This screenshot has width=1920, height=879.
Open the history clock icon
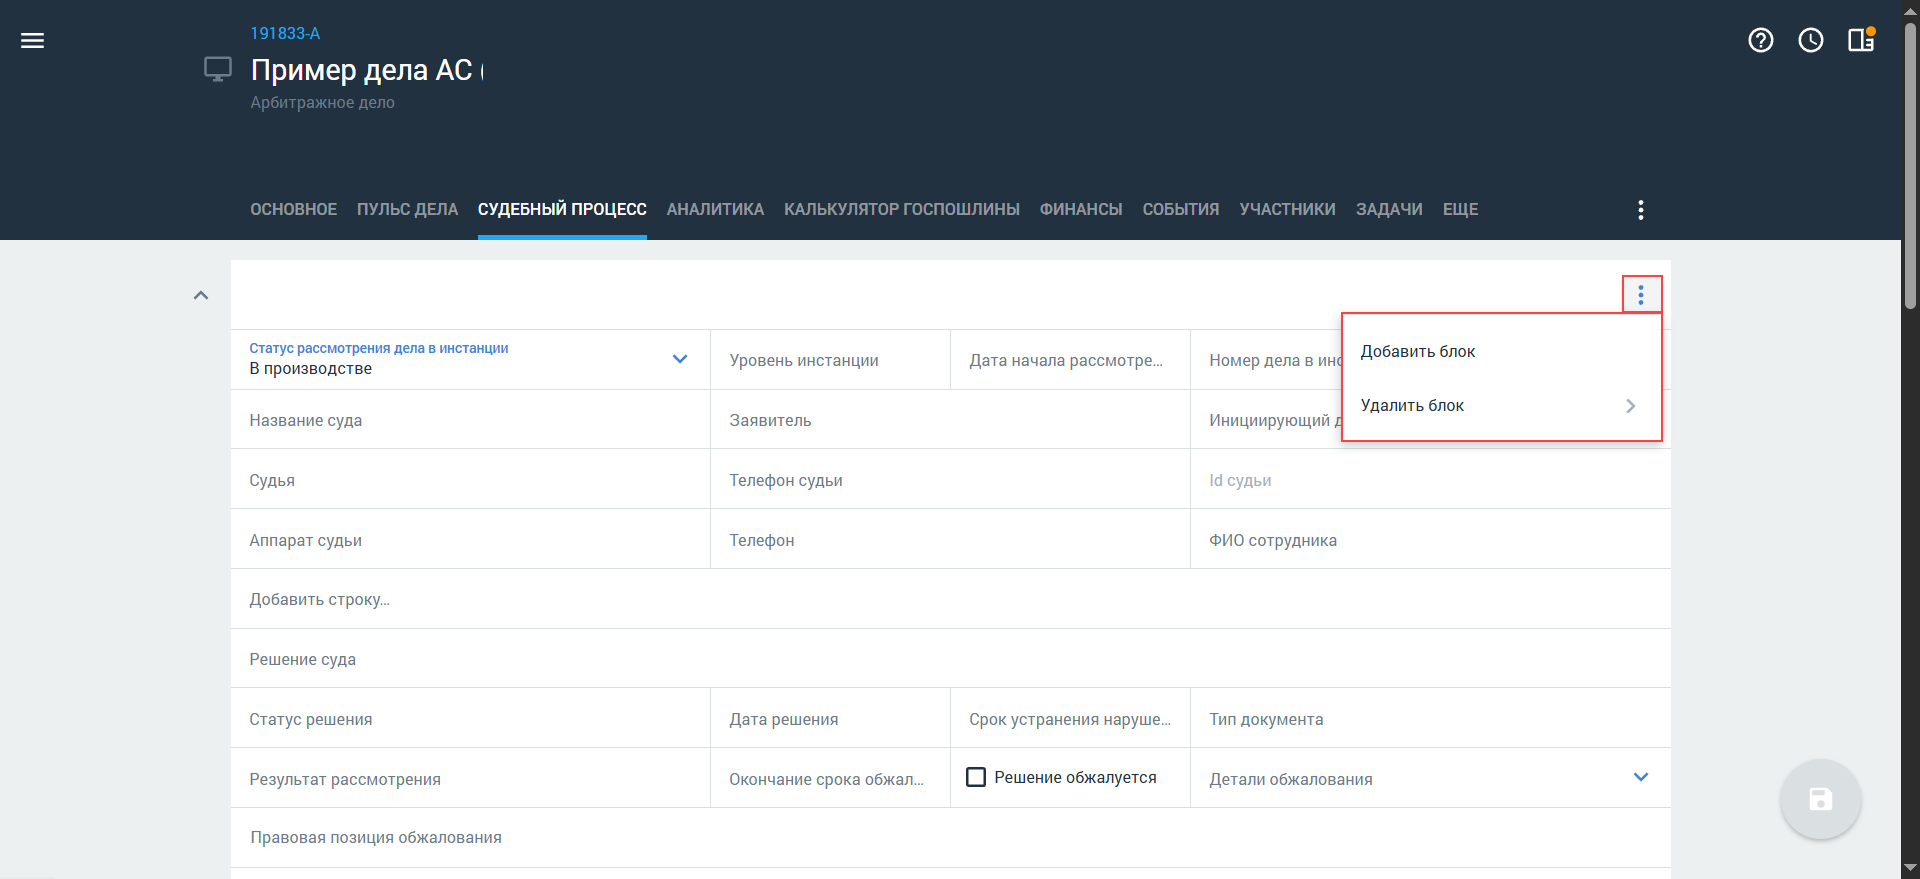tap(1810, 40)
